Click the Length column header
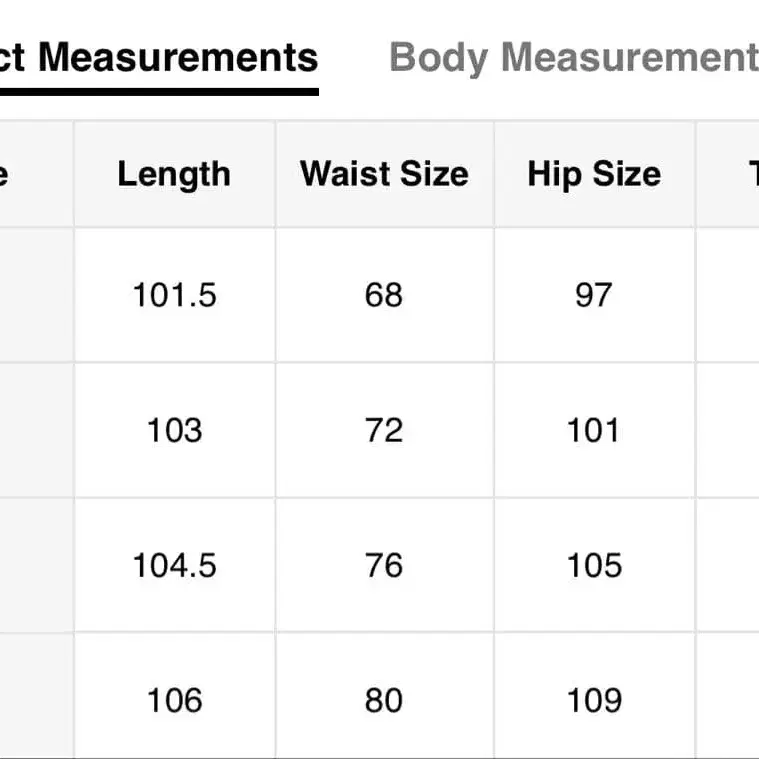 [x=174, y=174]
